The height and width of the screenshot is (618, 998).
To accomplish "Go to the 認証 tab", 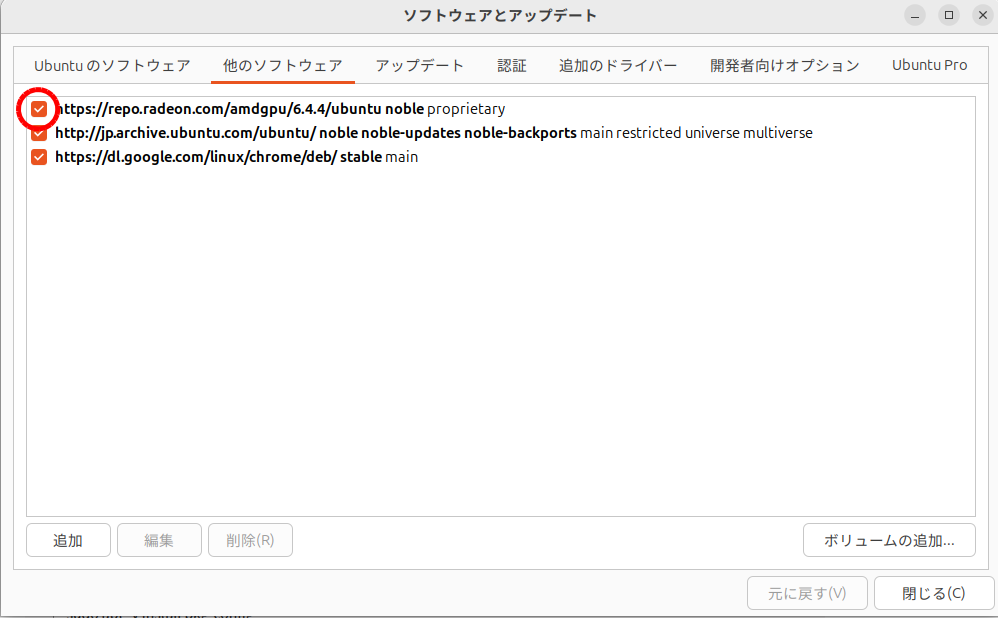I will [512, 65].
